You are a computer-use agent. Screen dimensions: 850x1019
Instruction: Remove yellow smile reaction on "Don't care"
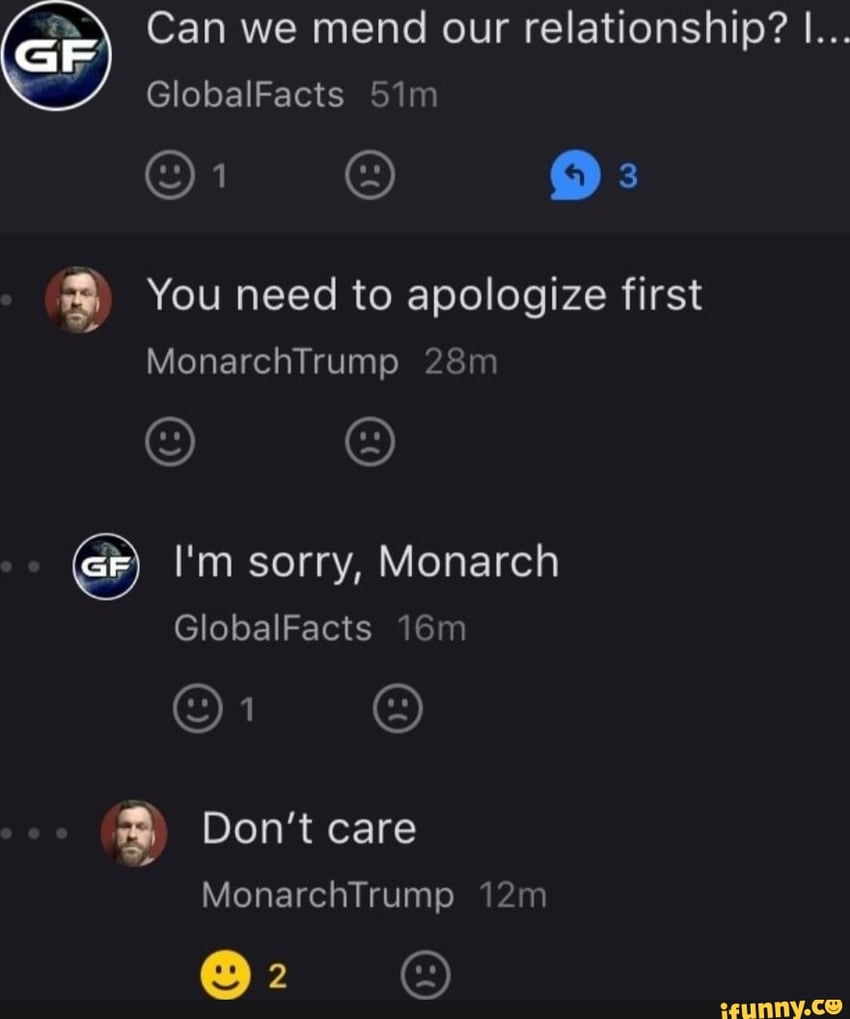[x=226, y=976]
